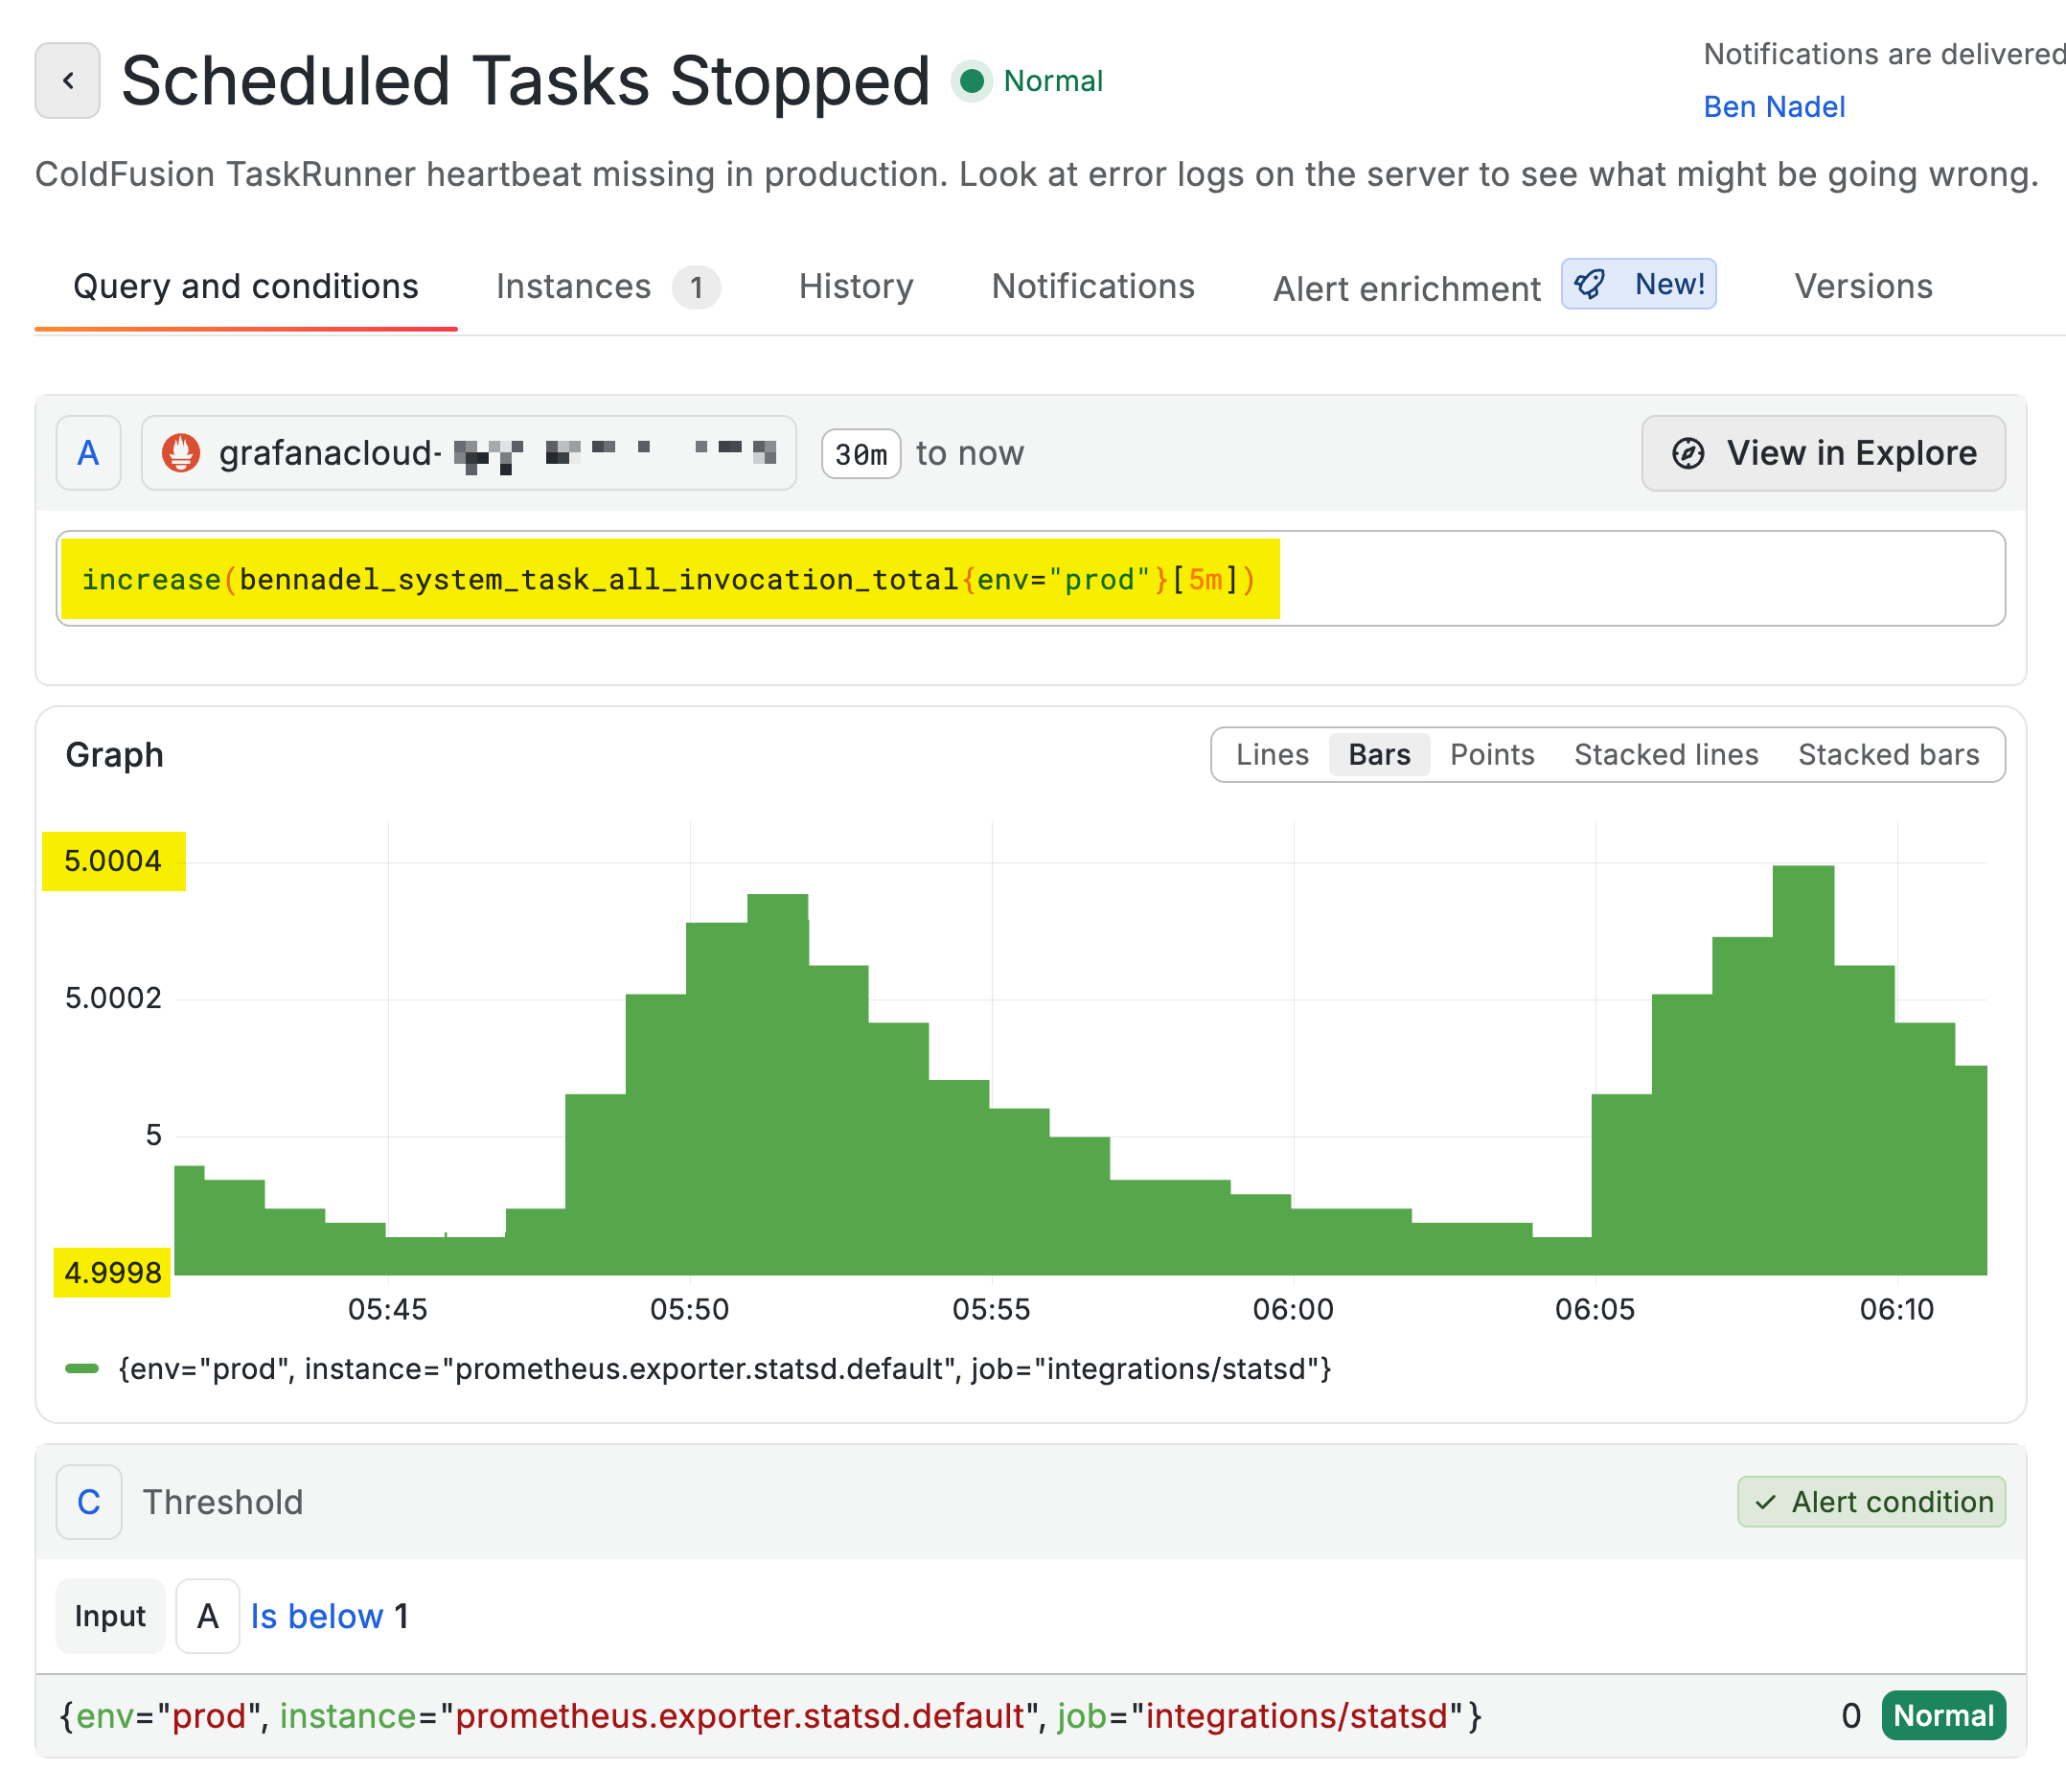This screenshot has height=1792, width=2066.
Task: Switch graph style to Points
Action: 1492,755
